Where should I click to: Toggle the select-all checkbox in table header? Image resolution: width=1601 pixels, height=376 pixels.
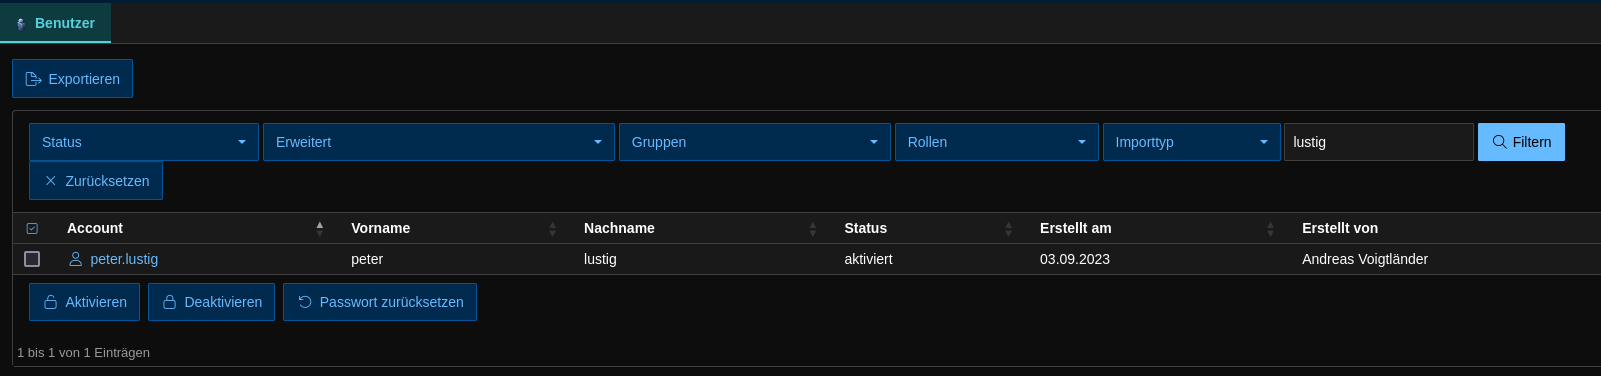pyautogui.click(x=32, y=228)
